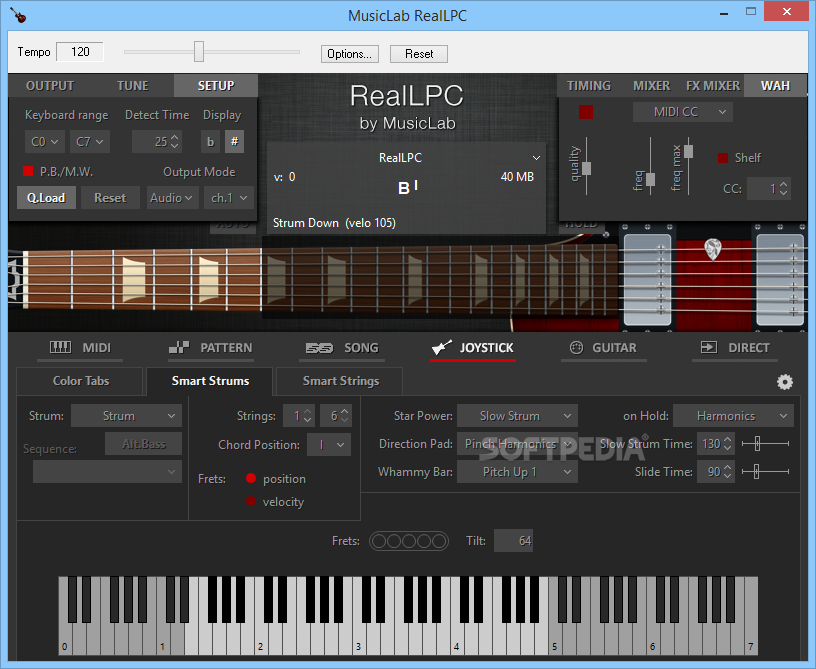Switch to the OUTPUT tab
This screenshot has width=816, height=669.
(50, 86)
